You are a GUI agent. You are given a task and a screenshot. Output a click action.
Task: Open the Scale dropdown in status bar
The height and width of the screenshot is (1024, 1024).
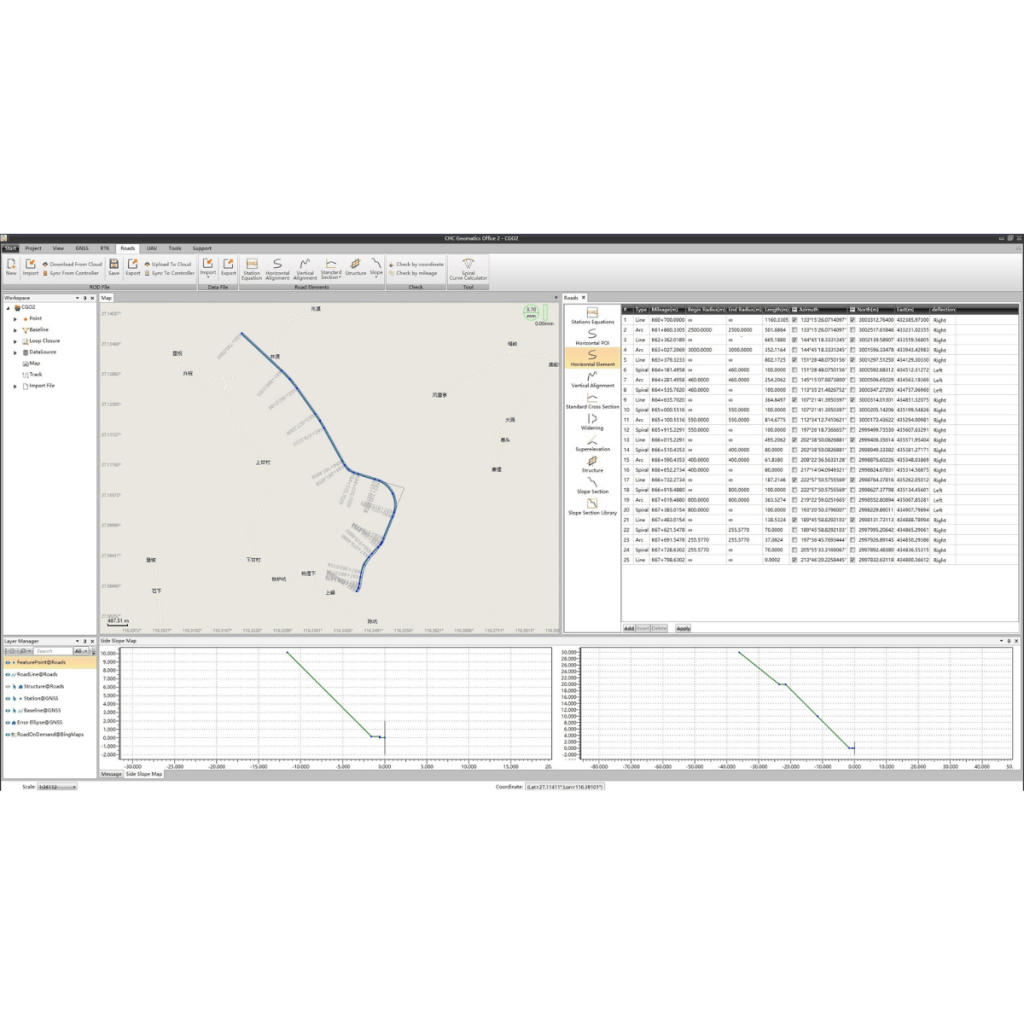(x=58, y=787)
